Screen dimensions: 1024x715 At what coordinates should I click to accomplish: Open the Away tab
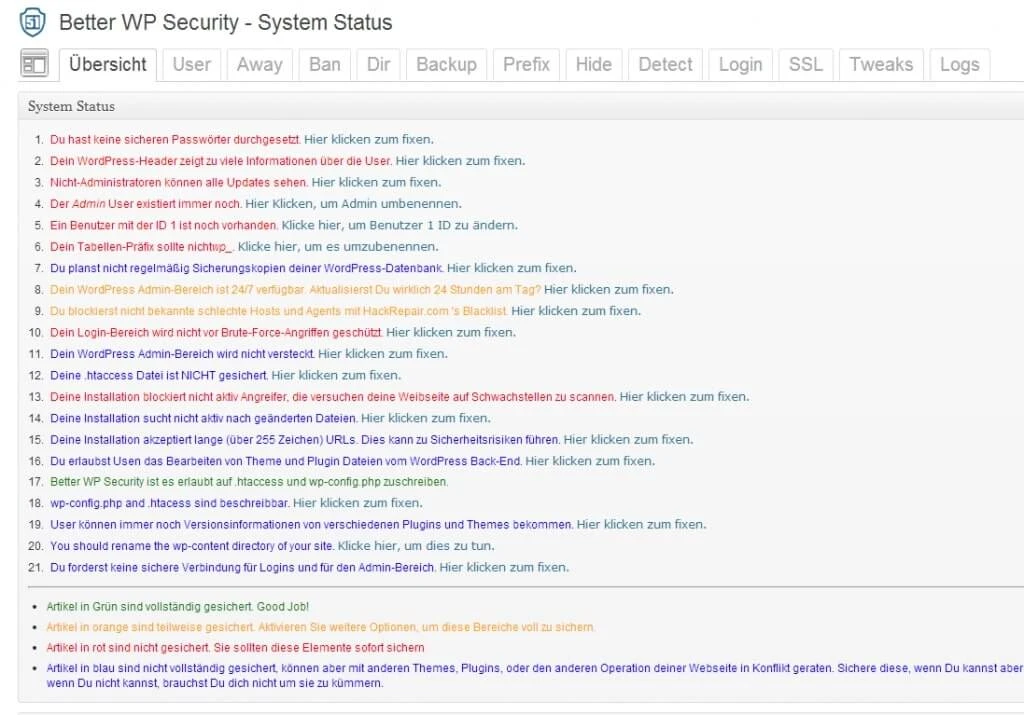click(x=259, y=64)
